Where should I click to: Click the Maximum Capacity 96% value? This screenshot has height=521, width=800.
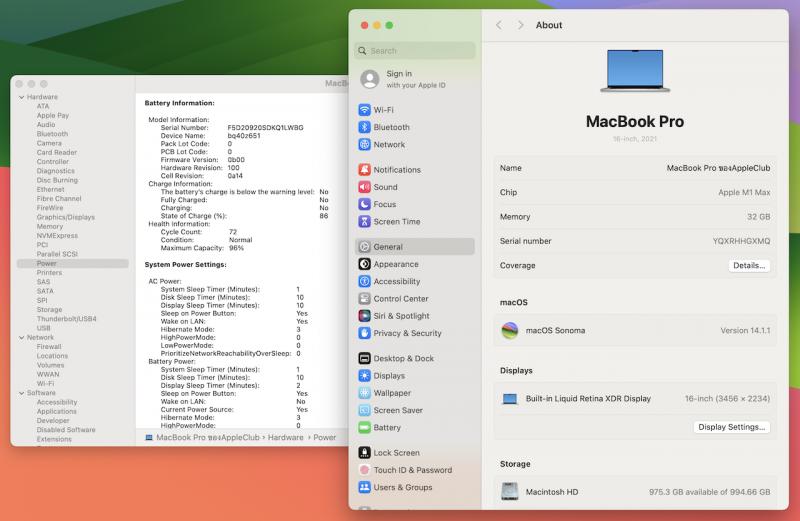pos(236,248)
